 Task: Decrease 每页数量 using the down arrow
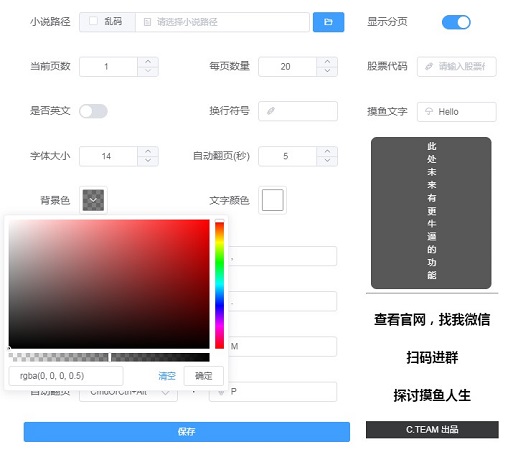coord(327,71)
